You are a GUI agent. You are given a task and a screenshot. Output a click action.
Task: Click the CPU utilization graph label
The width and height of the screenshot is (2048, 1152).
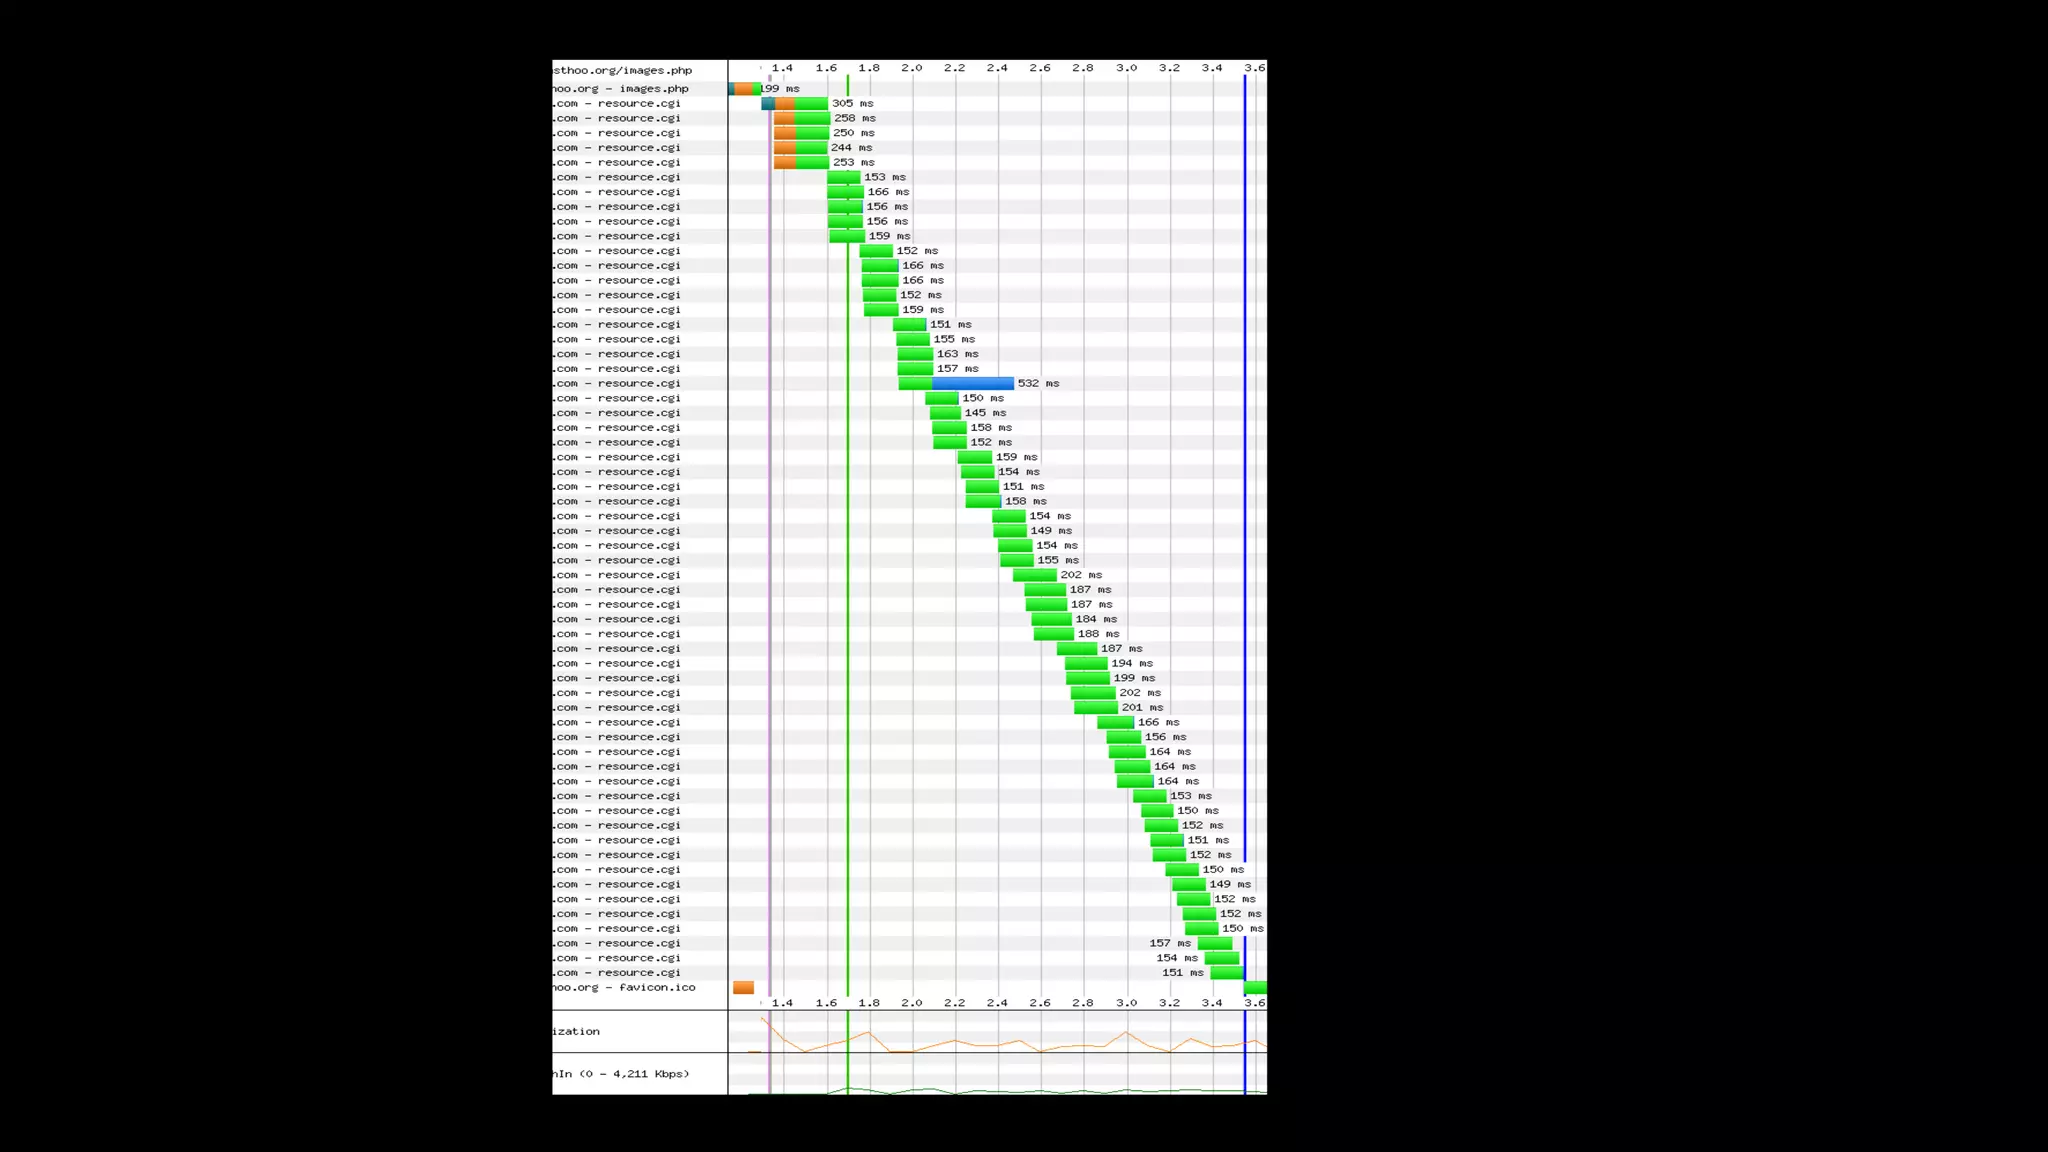point(577,1032)
